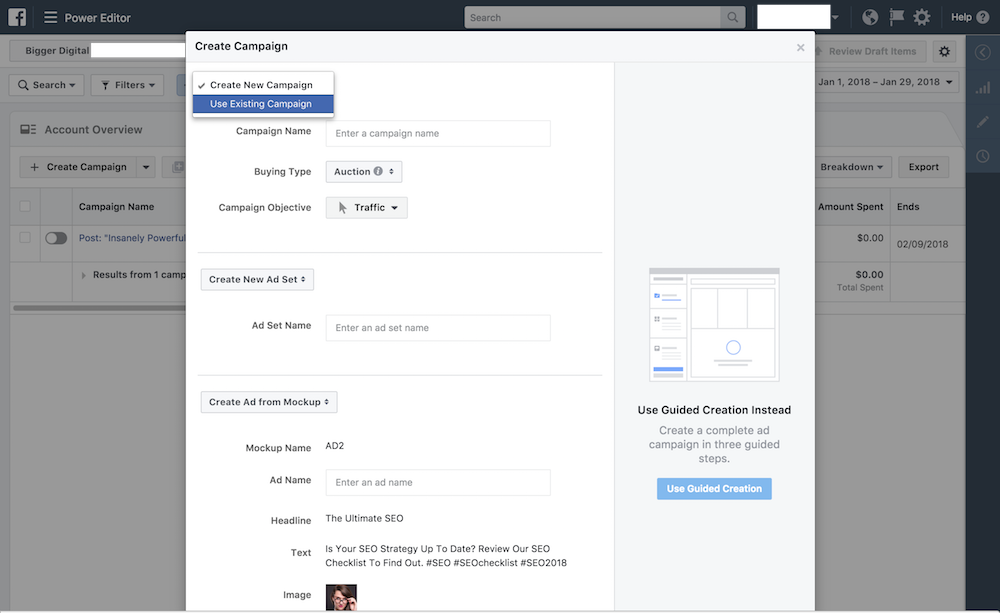
Task: Open the charts icon in right sidebar
Action: click(983, 89)
